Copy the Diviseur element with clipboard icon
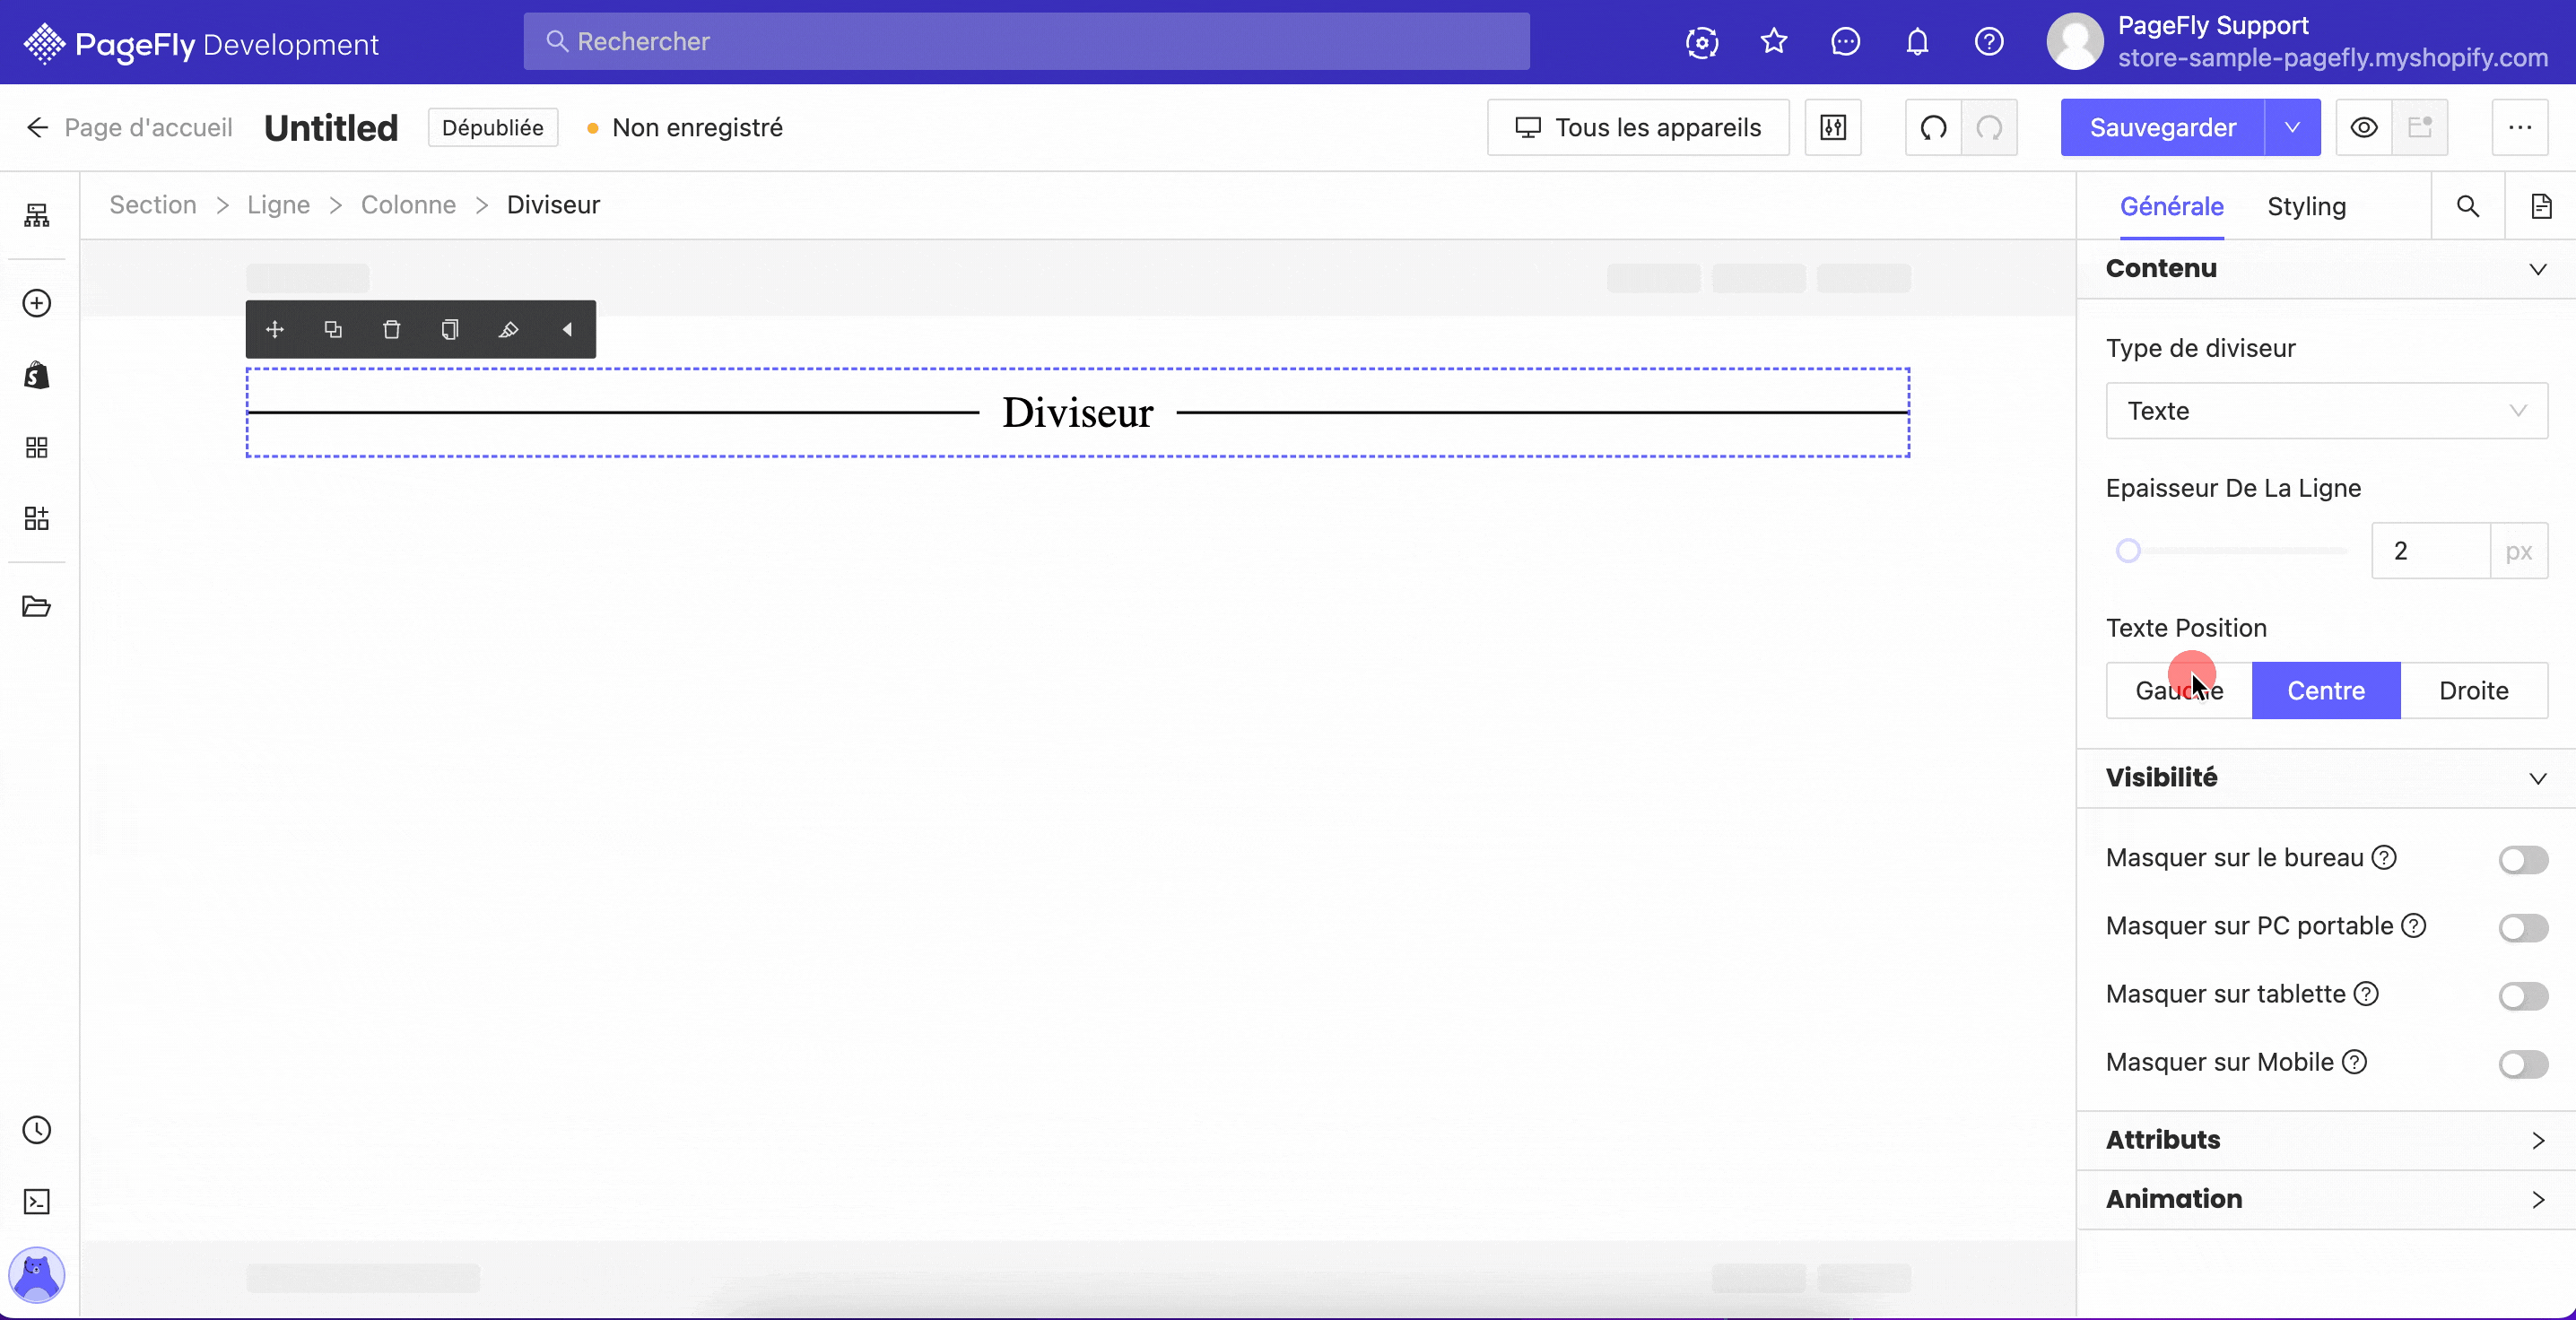This screenshot has height=1320, width=2576. click(x=450, y=329)
